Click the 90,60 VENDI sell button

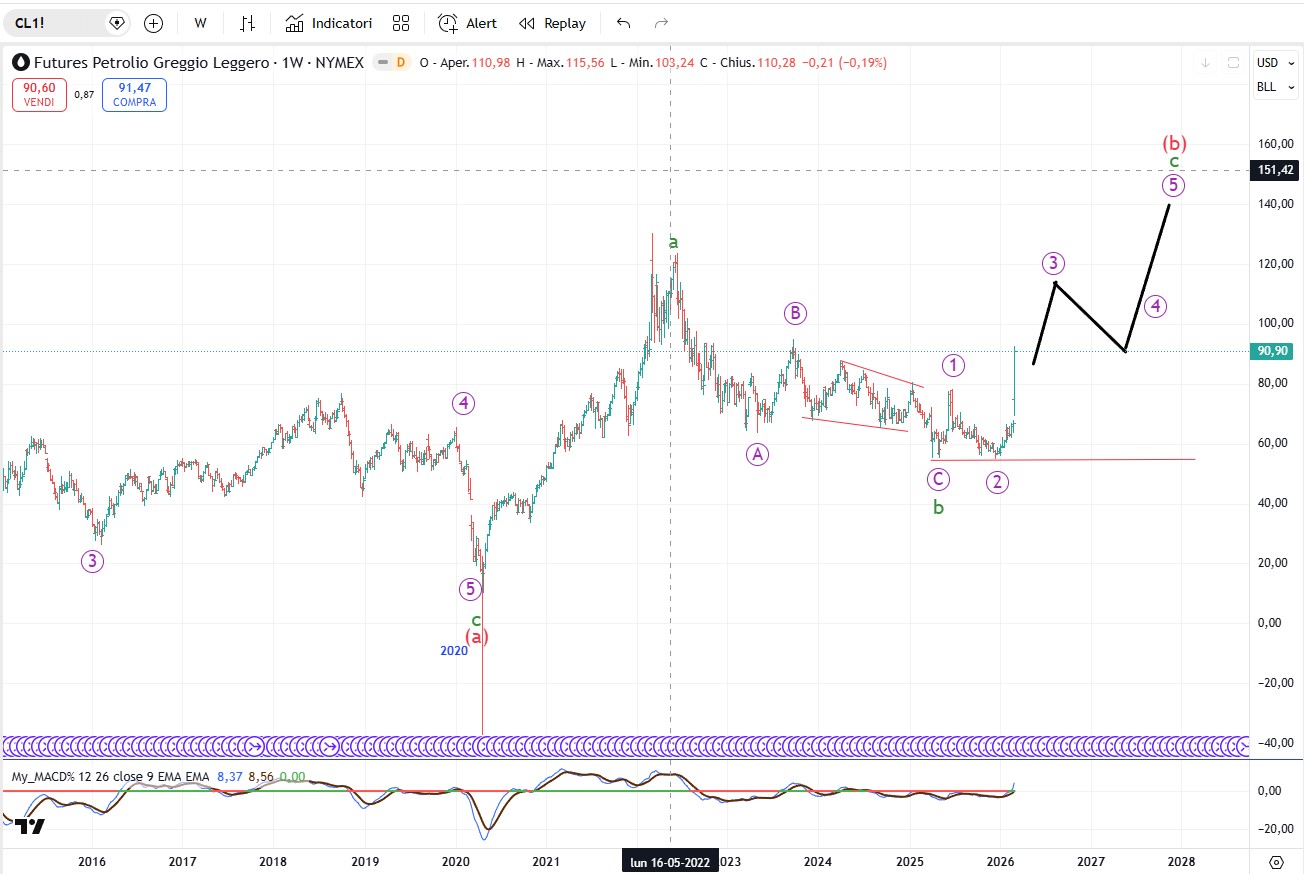(39, 95)
